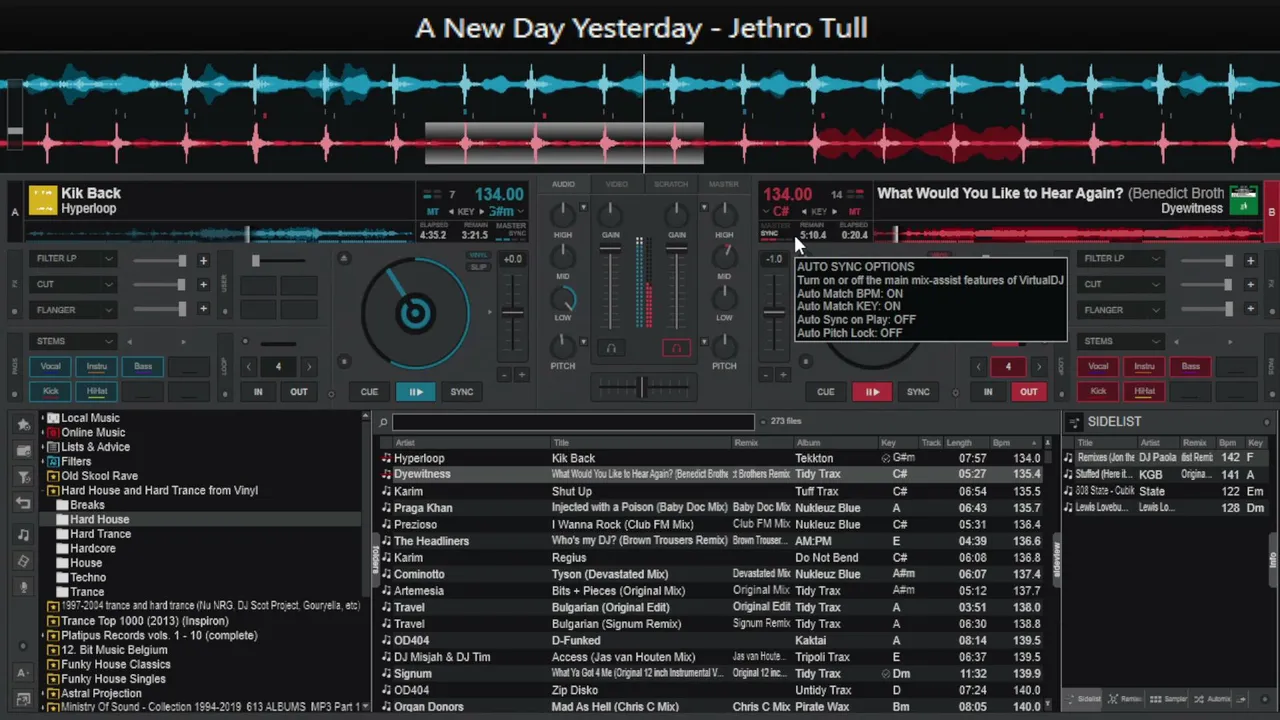This screenshot has height=720, width=1280.
Task: Click deck A eject button beside jog wheel
Action: 344,258
